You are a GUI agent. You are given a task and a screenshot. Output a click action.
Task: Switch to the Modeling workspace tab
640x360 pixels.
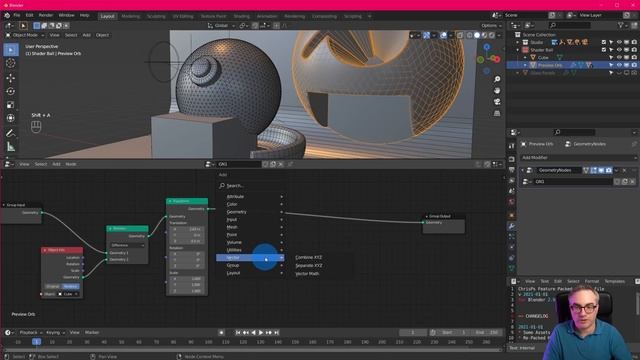tap(131, 16)
